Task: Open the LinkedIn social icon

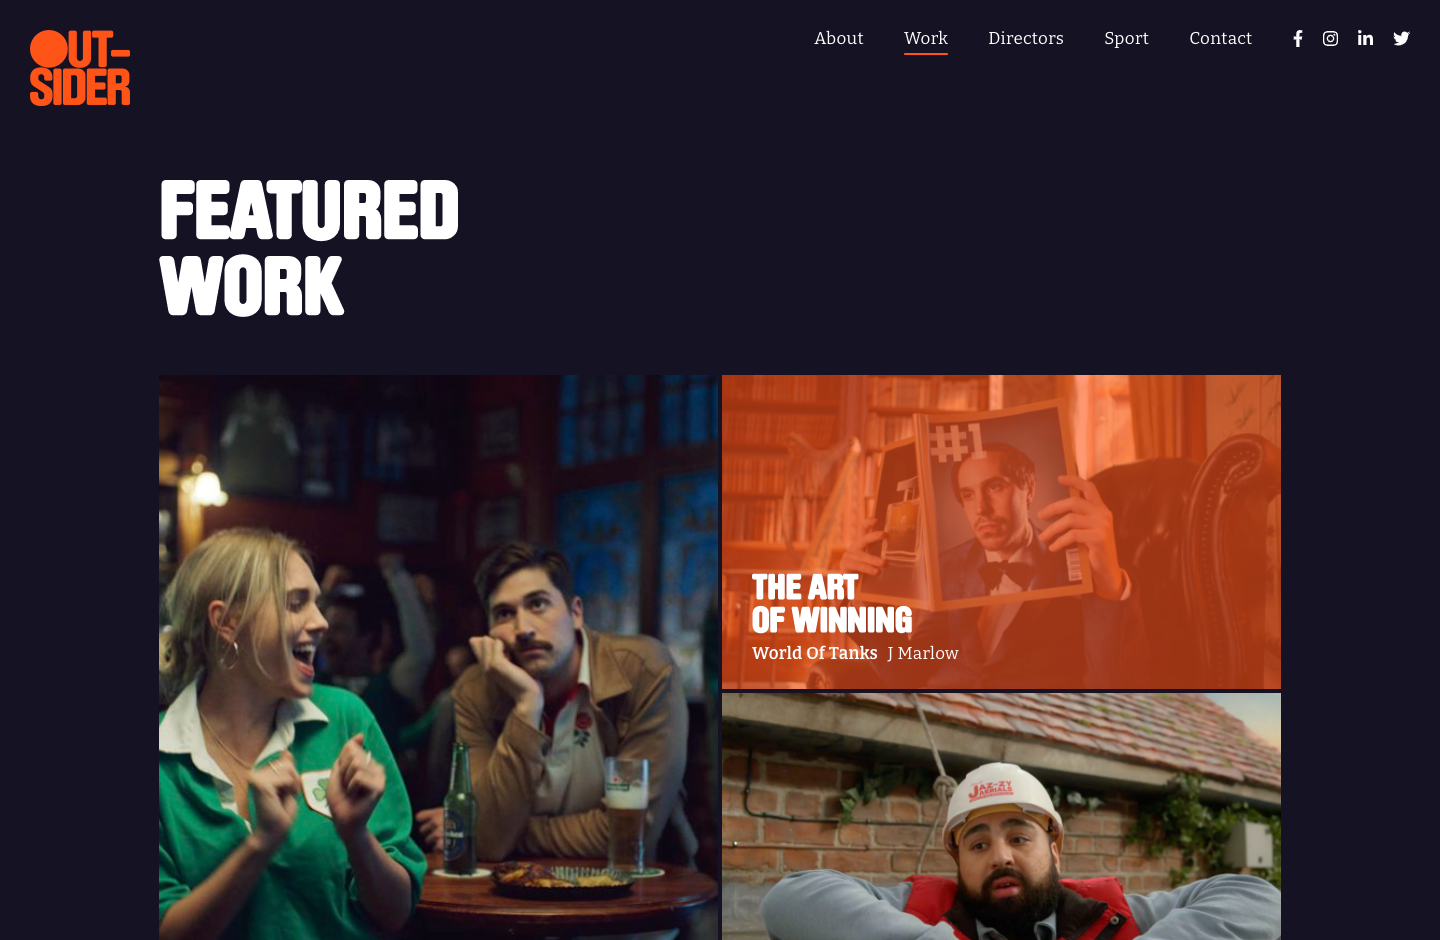Action: [x=1365, y=38]
